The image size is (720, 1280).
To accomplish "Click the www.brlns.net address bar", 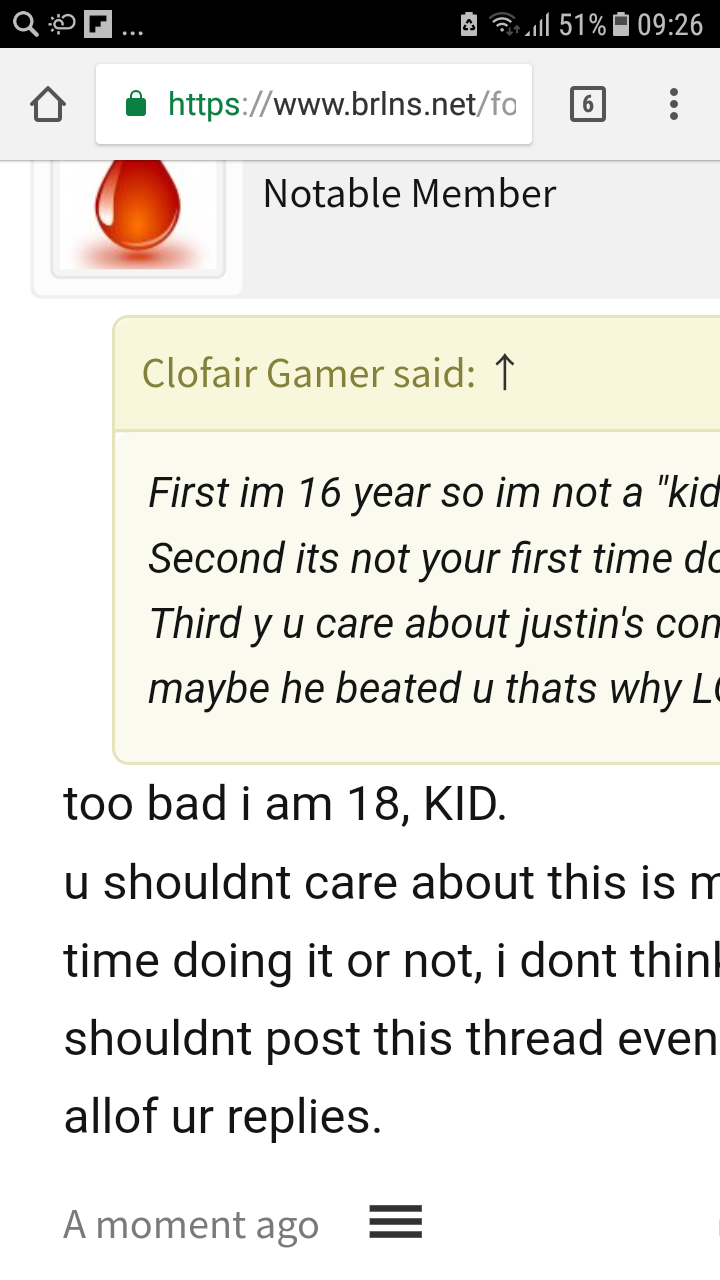I will pyautogui.click(x=314, y=104).
